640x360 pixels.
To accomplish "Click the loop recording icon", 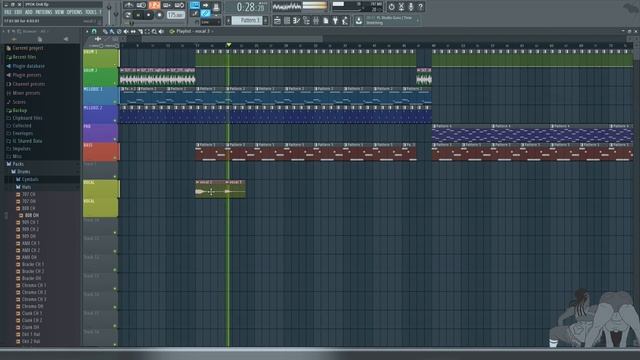I will 179,5.
